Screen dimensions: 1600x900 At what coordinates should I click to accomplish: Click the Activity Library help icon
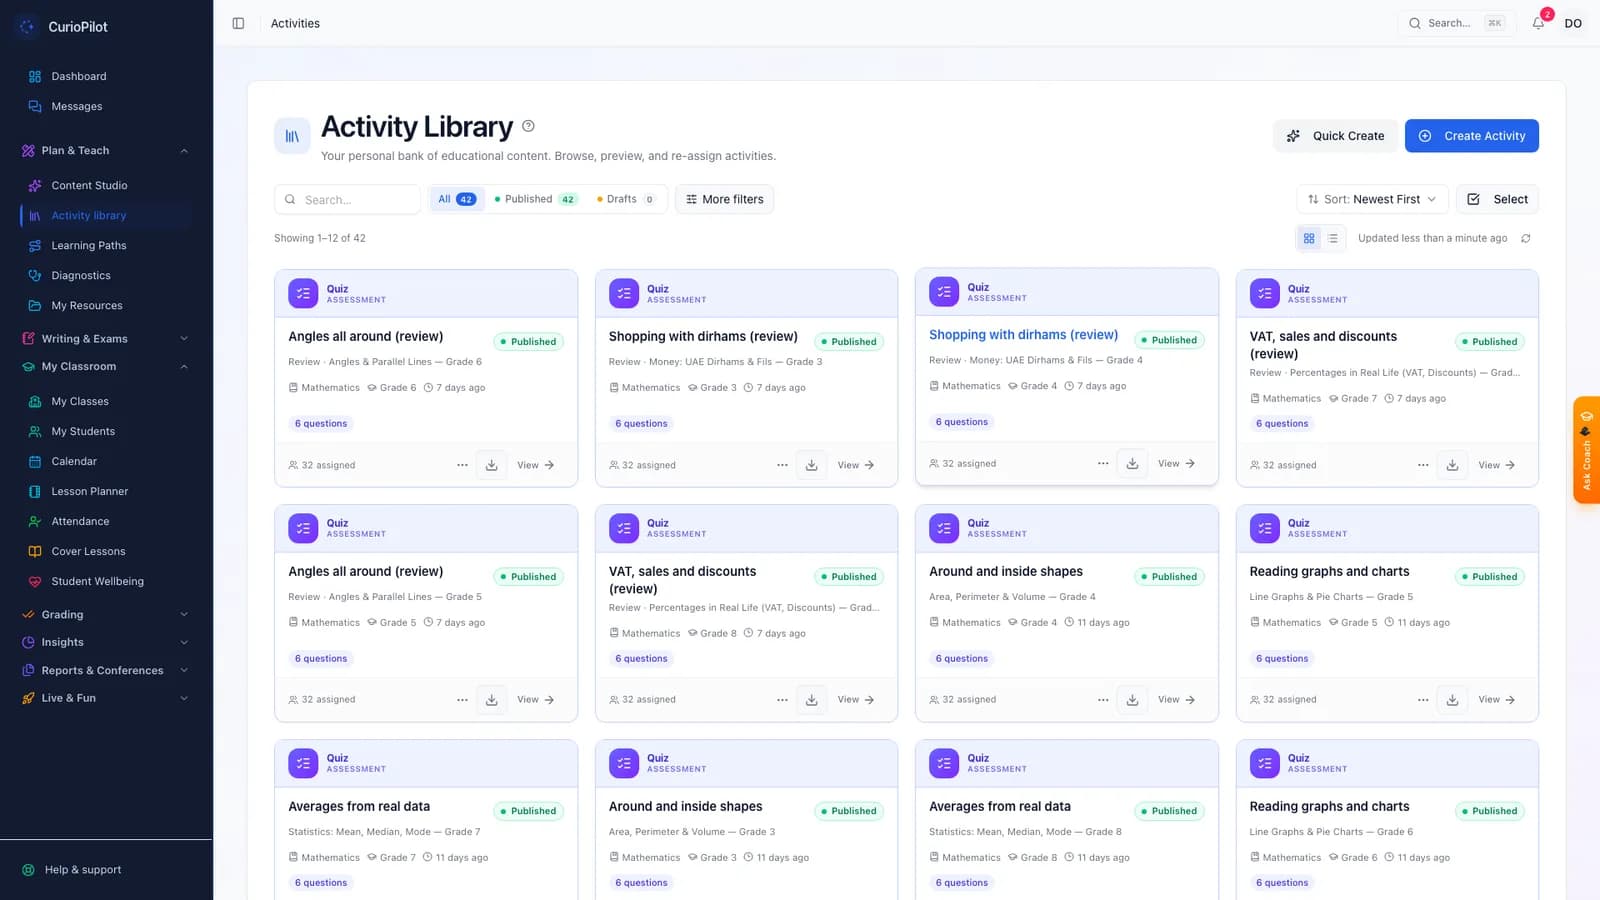pos(528,126)
